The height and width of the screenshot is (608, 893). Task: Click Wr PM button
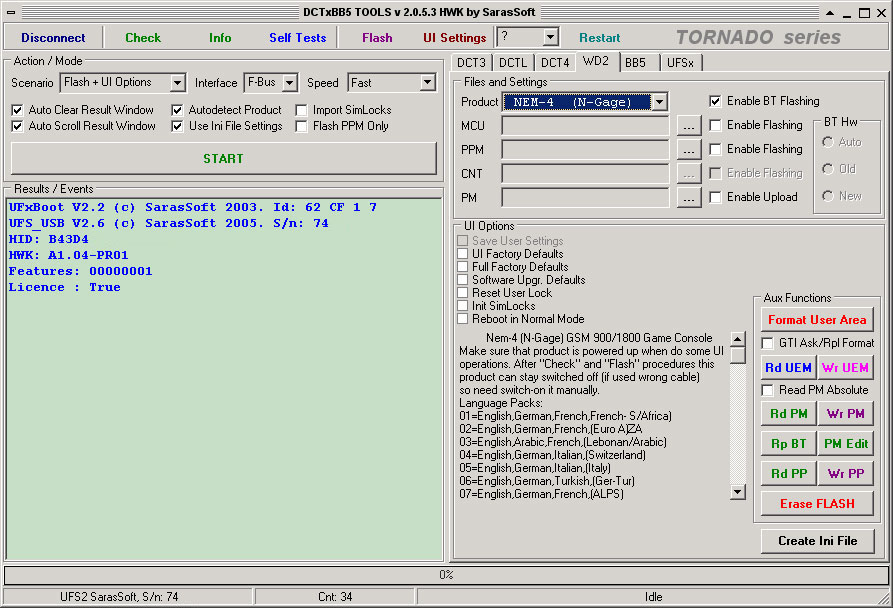point(845,414)
